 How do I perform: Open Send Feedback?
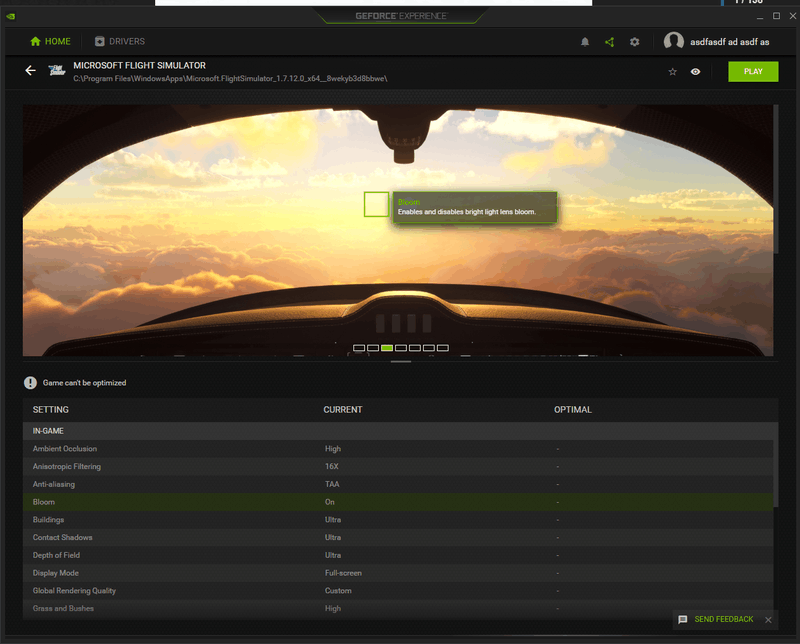tap(723, 619)
